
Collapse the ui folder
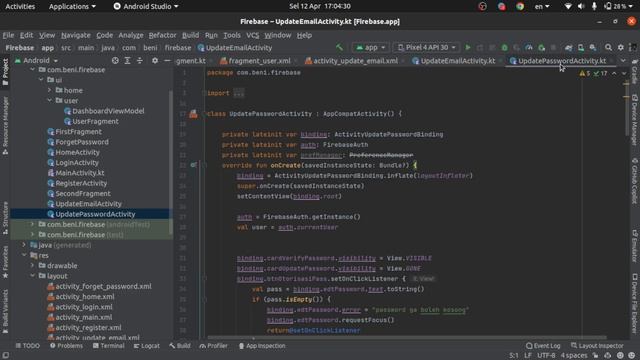pos(41,80)
